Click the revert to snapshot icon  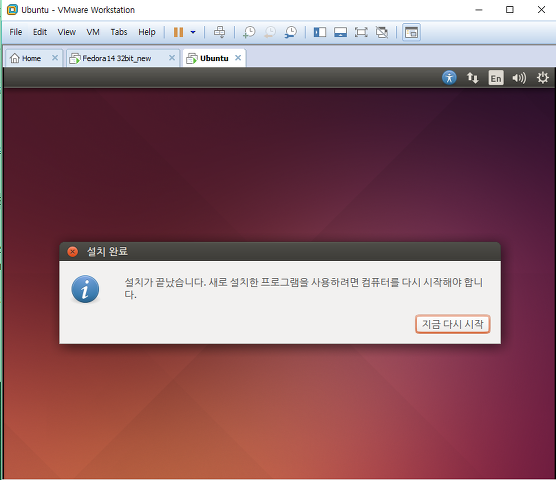point(270,32)
